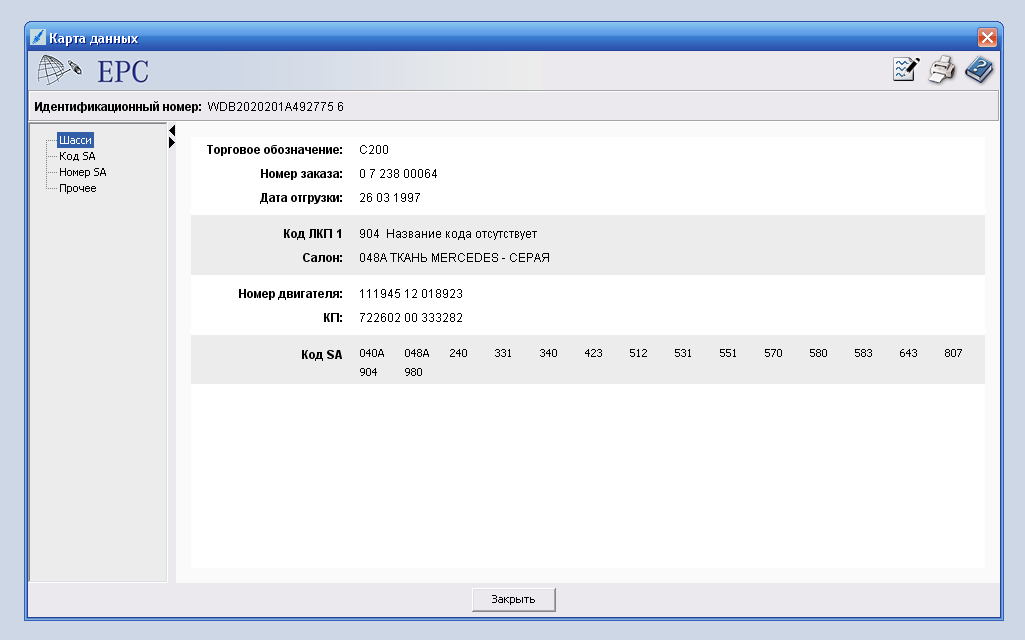This screenshot has height=640, width=1025.
Task: Click gearbox number 722602 00 333282
Action: coord(411,318)
